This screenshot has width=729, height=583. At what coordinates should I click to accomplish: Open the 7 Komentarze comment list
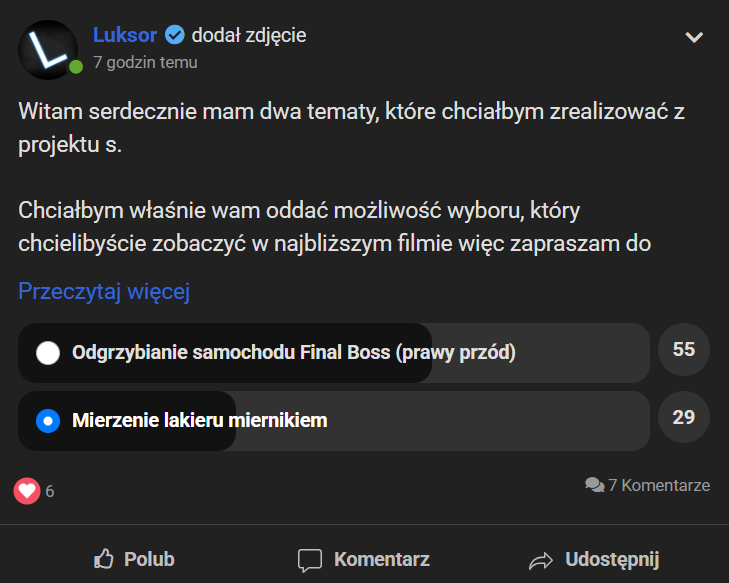click(x=659, y=485)
